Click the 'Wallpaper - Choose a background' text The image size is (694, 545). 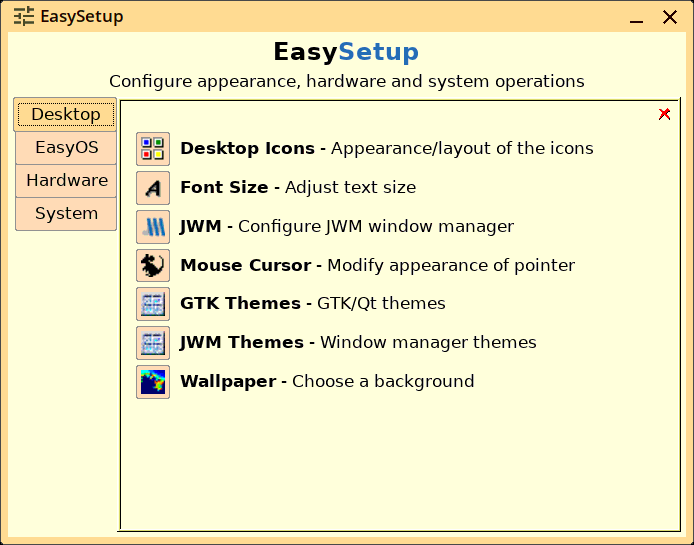(327, 382)
